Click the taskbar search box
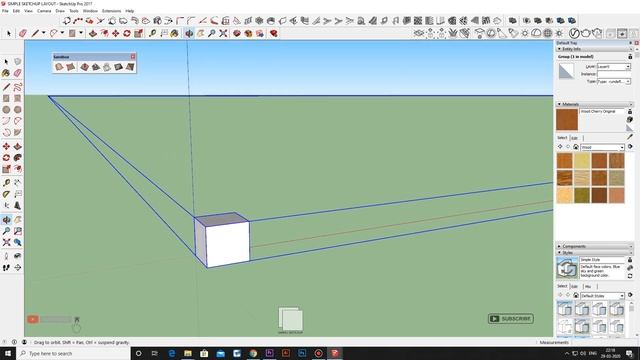 pos(73,353)
